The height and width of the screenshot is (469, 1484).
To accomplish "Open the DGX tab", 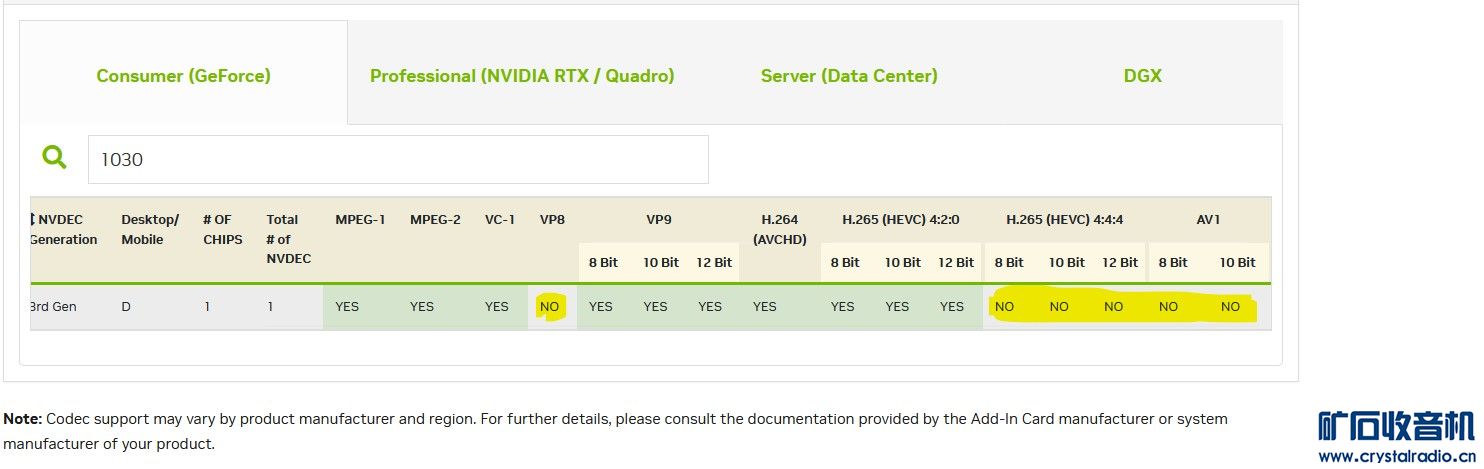I will click(x=1142, y=76).
